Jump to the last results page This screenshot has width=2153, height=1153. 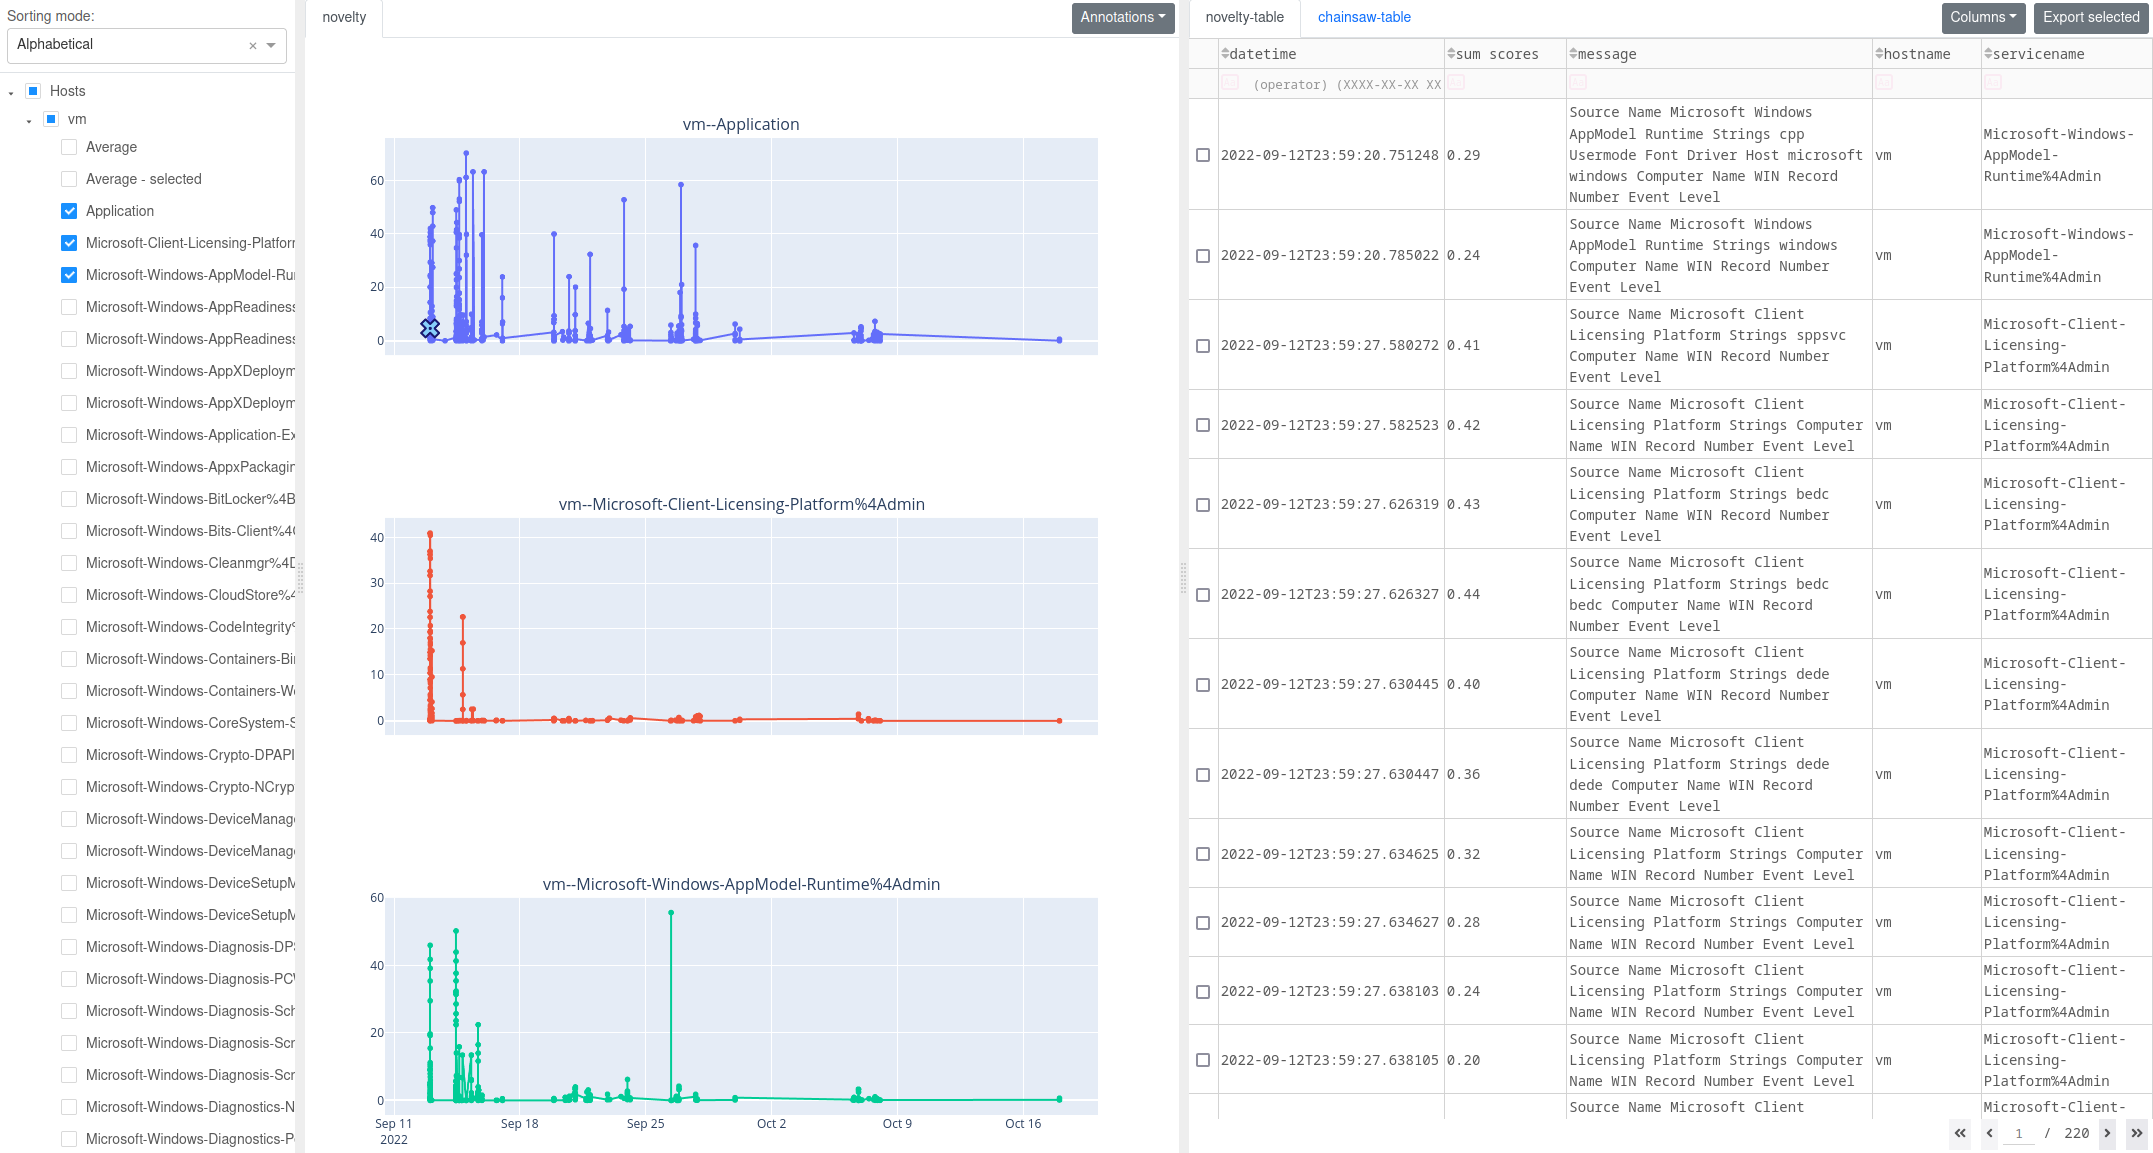click(x=2135, y=1134)
